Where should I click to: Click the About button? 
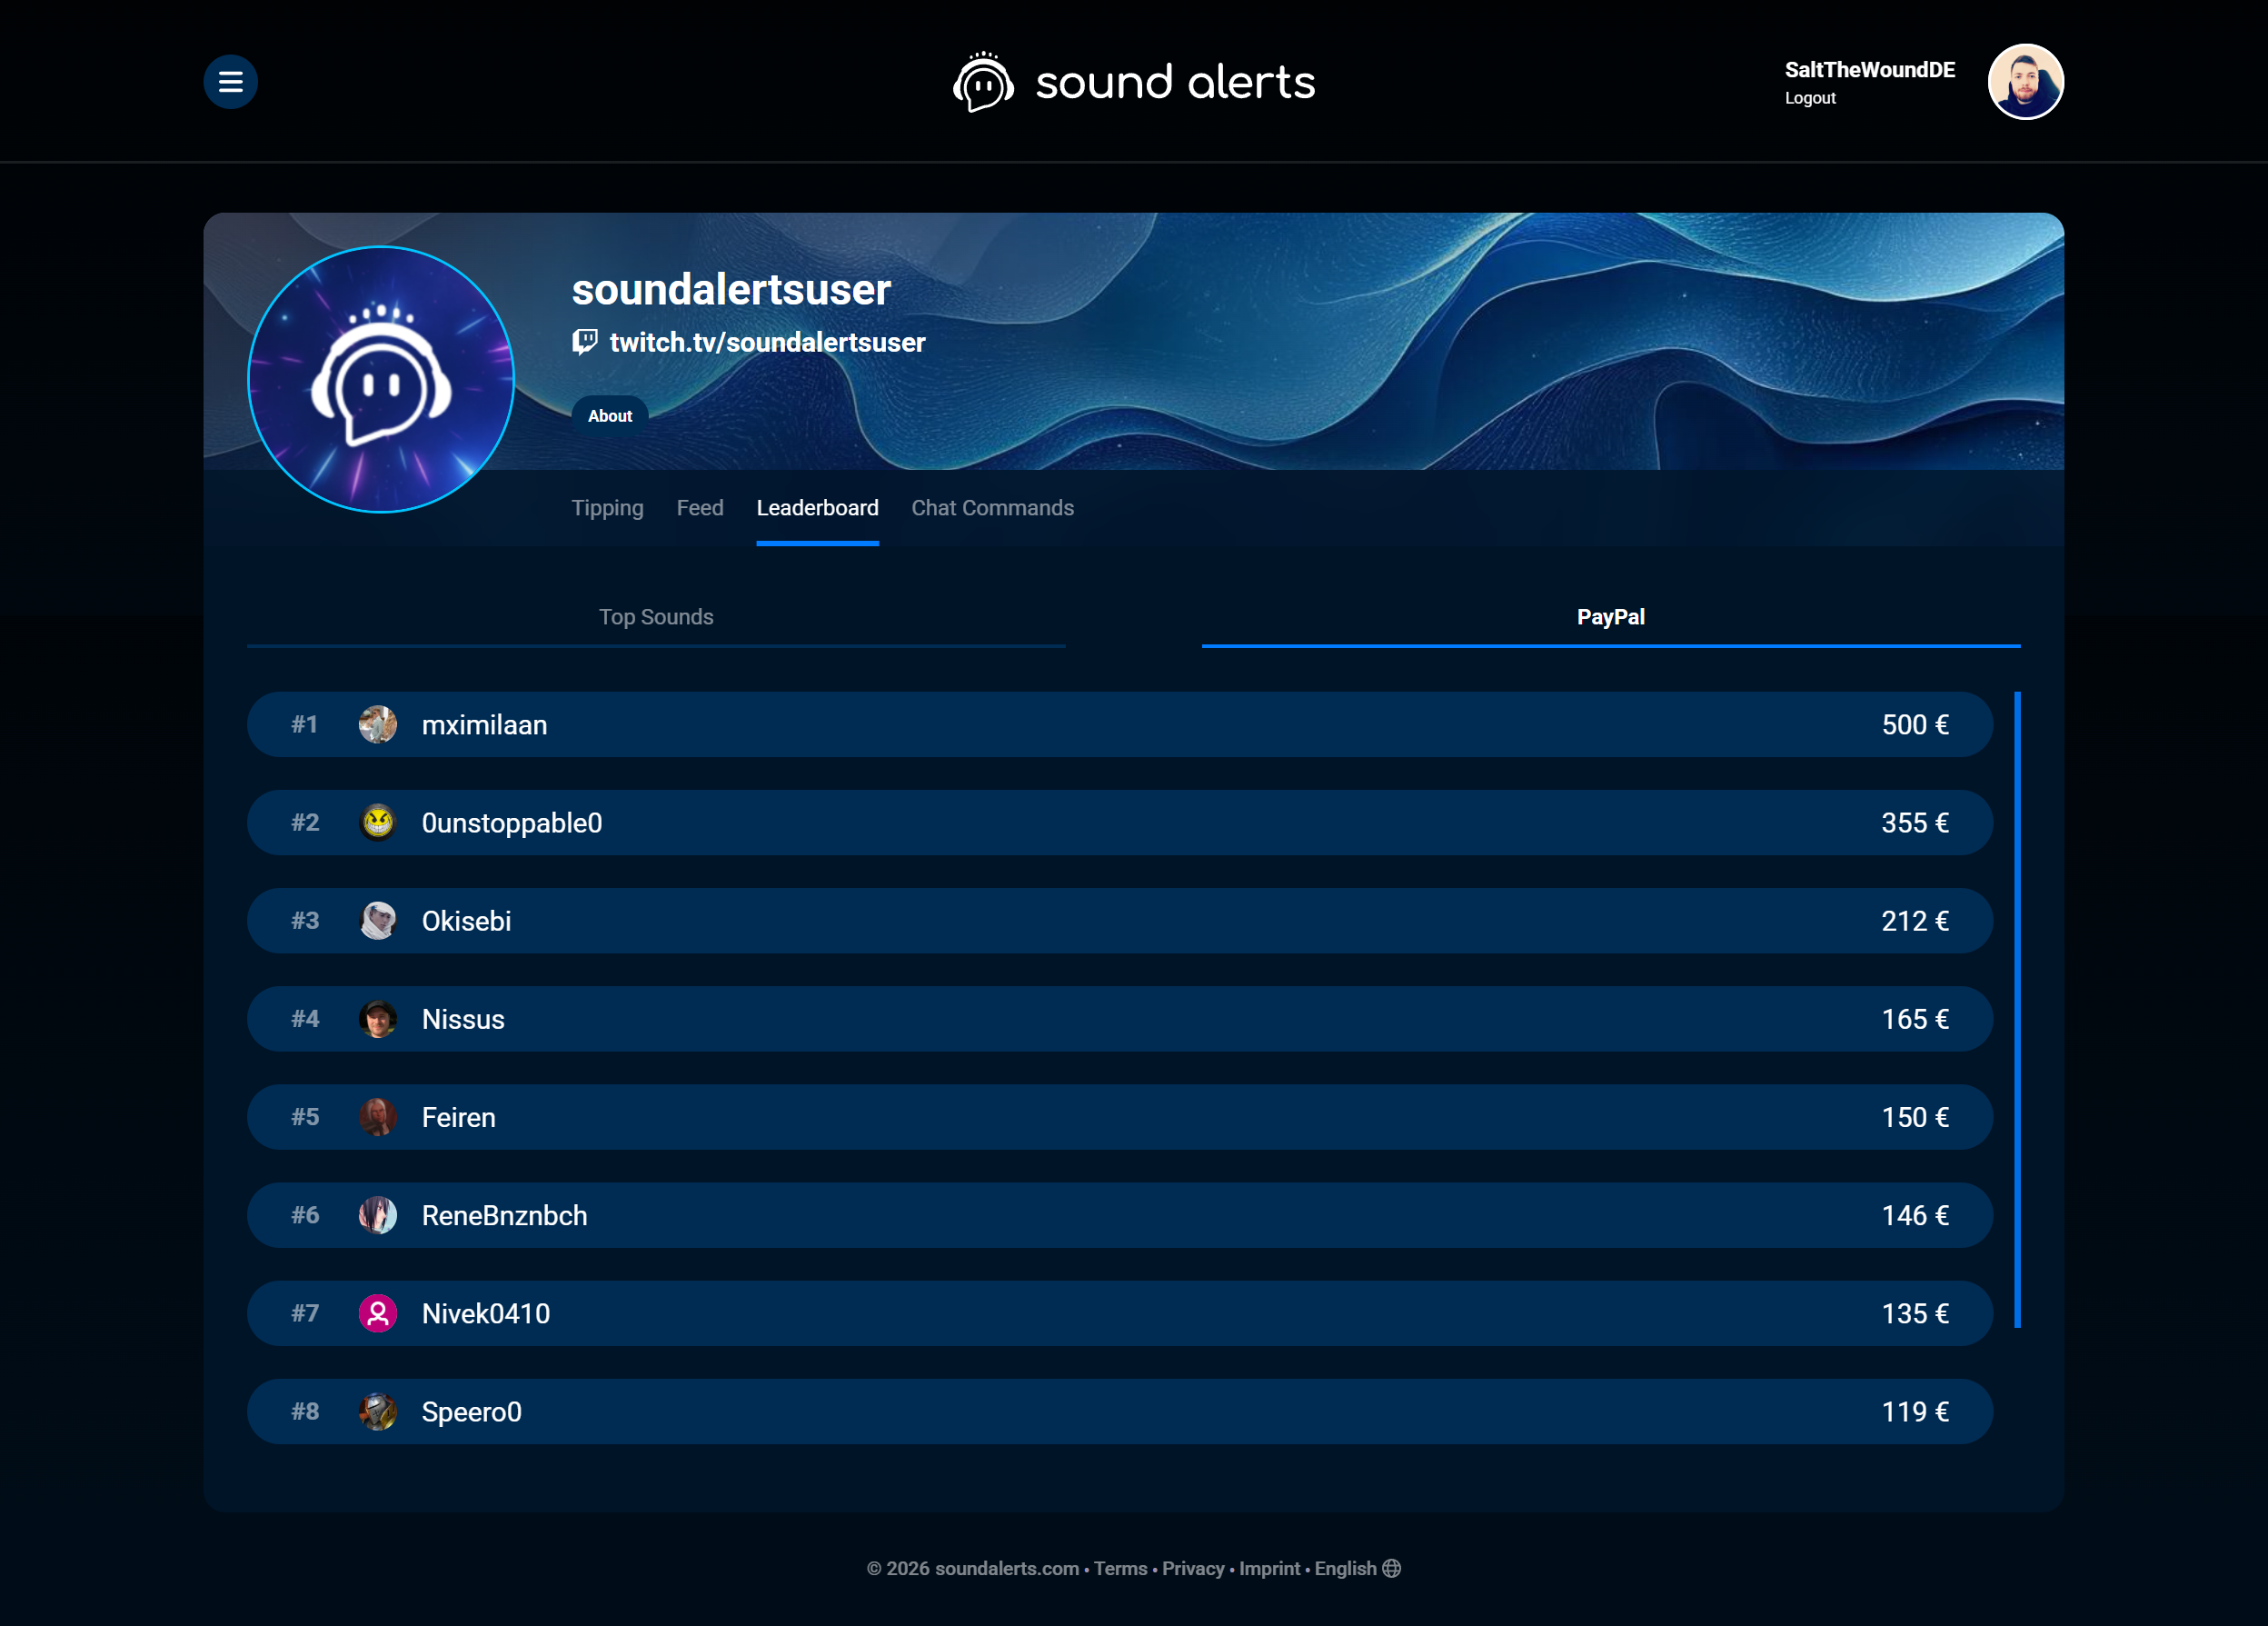(x=610, y=416)
